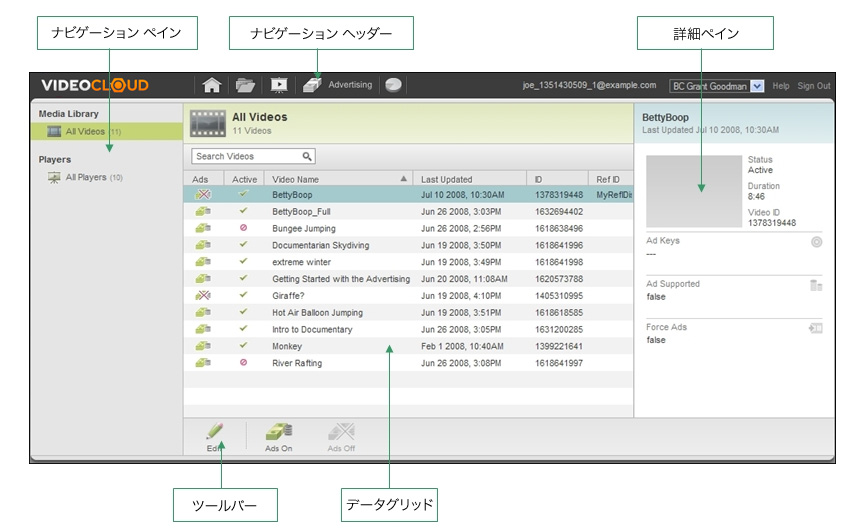
Task: Click the MyRefID reference cell
Action: point(614,195)
